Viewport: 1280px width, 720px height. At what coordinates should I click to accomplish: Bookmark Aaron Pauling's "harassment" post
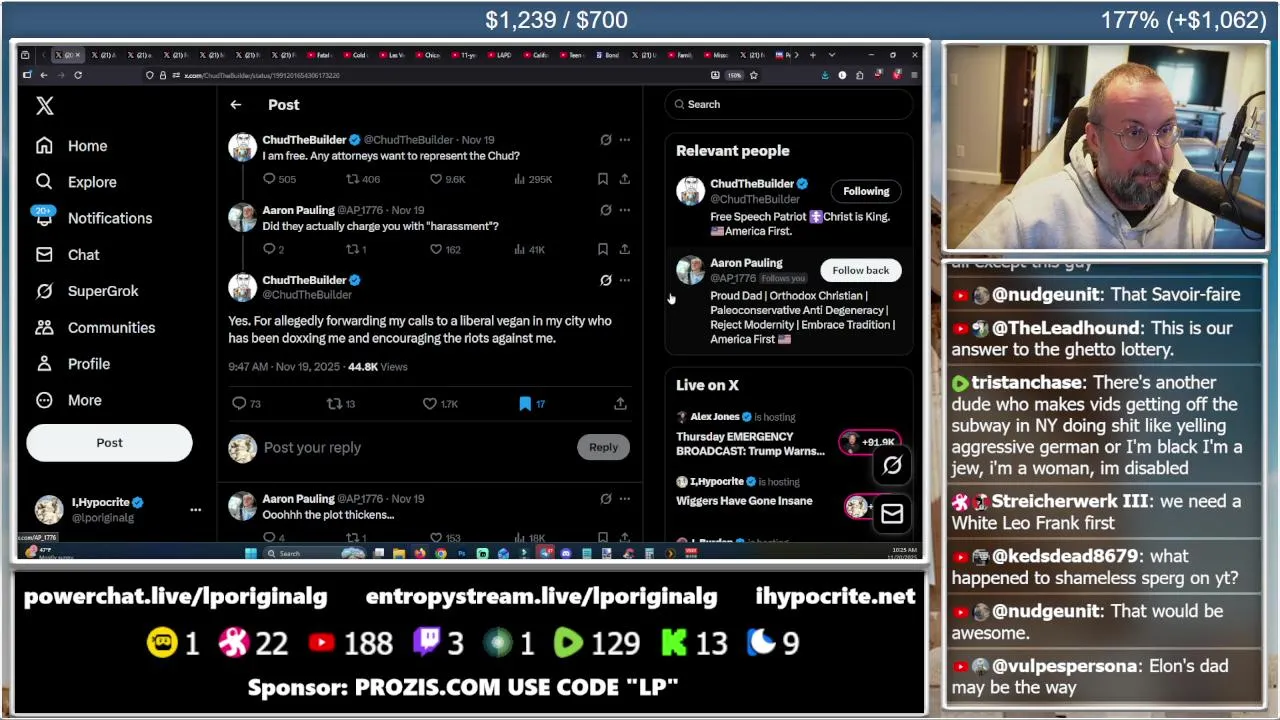(x=603, y=249)
